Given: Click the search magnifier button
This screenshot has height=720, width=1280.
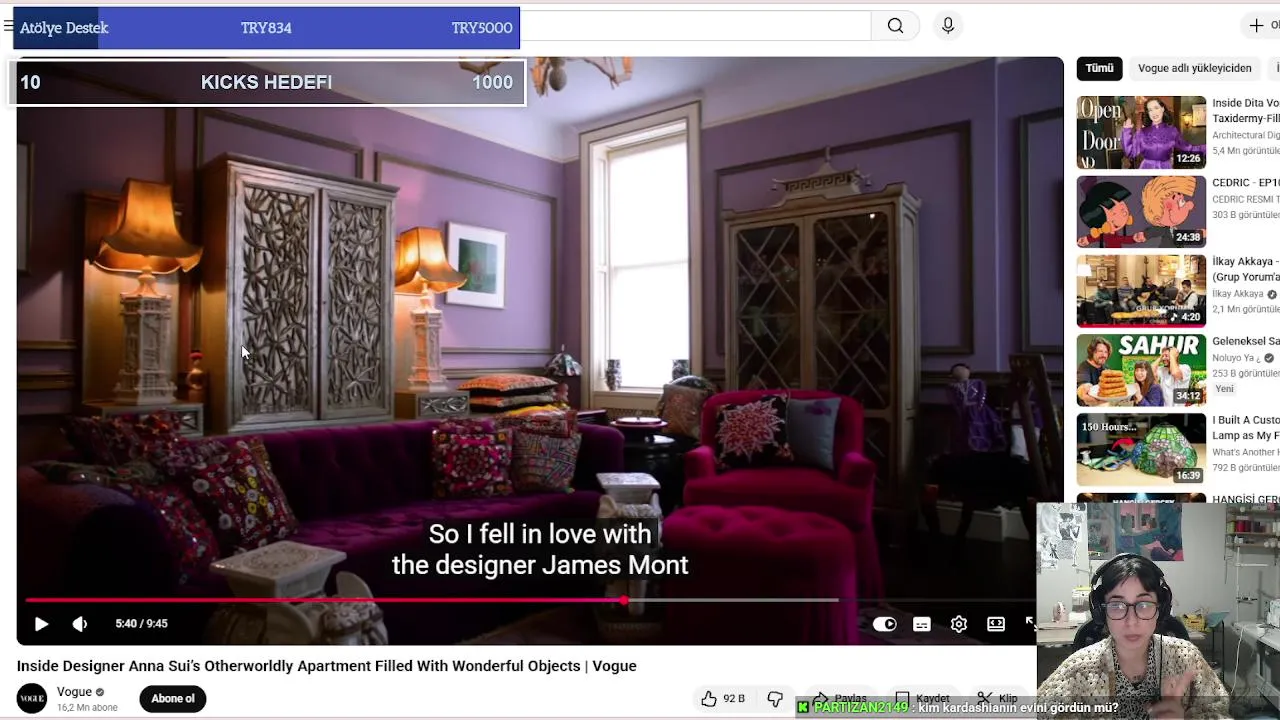Looking at the screenshot, I should pos(895,26).
